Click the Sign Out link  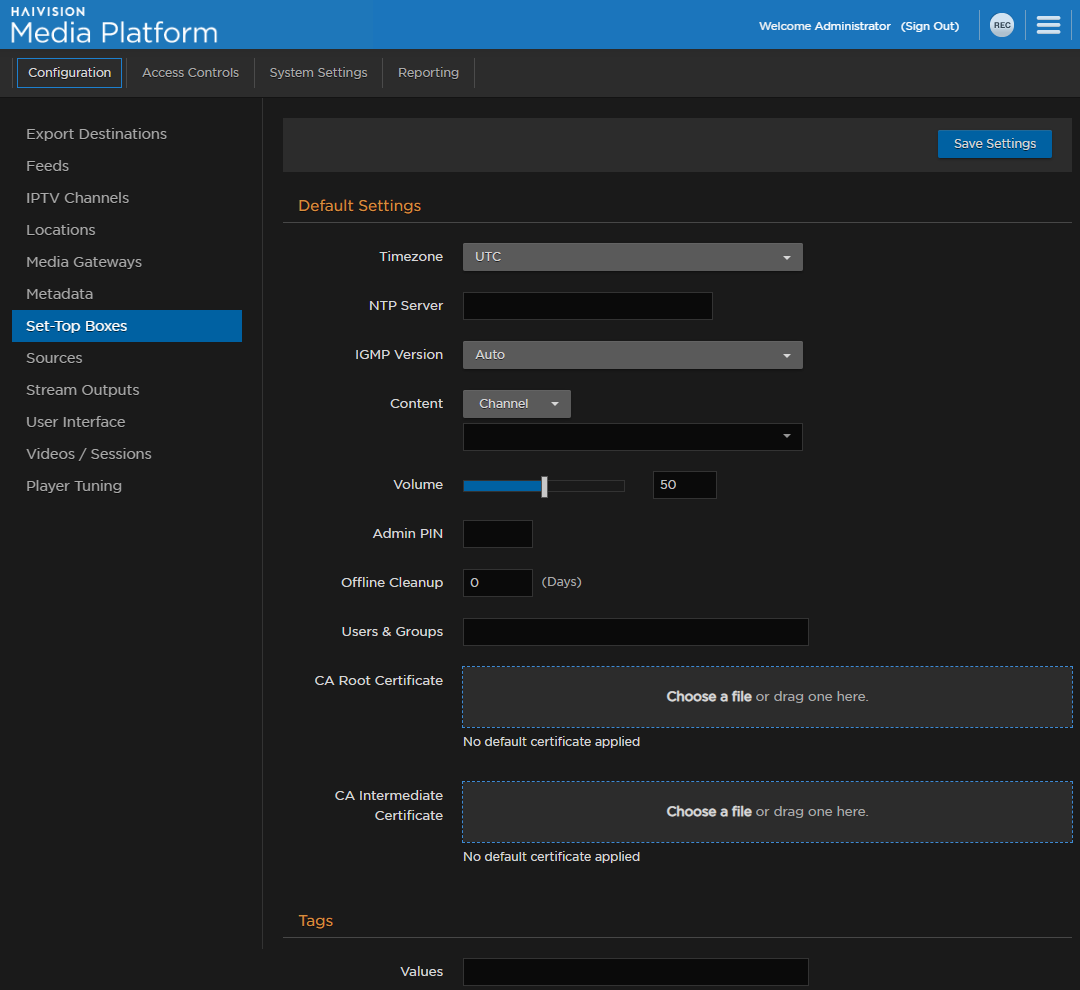click(929, 26)
